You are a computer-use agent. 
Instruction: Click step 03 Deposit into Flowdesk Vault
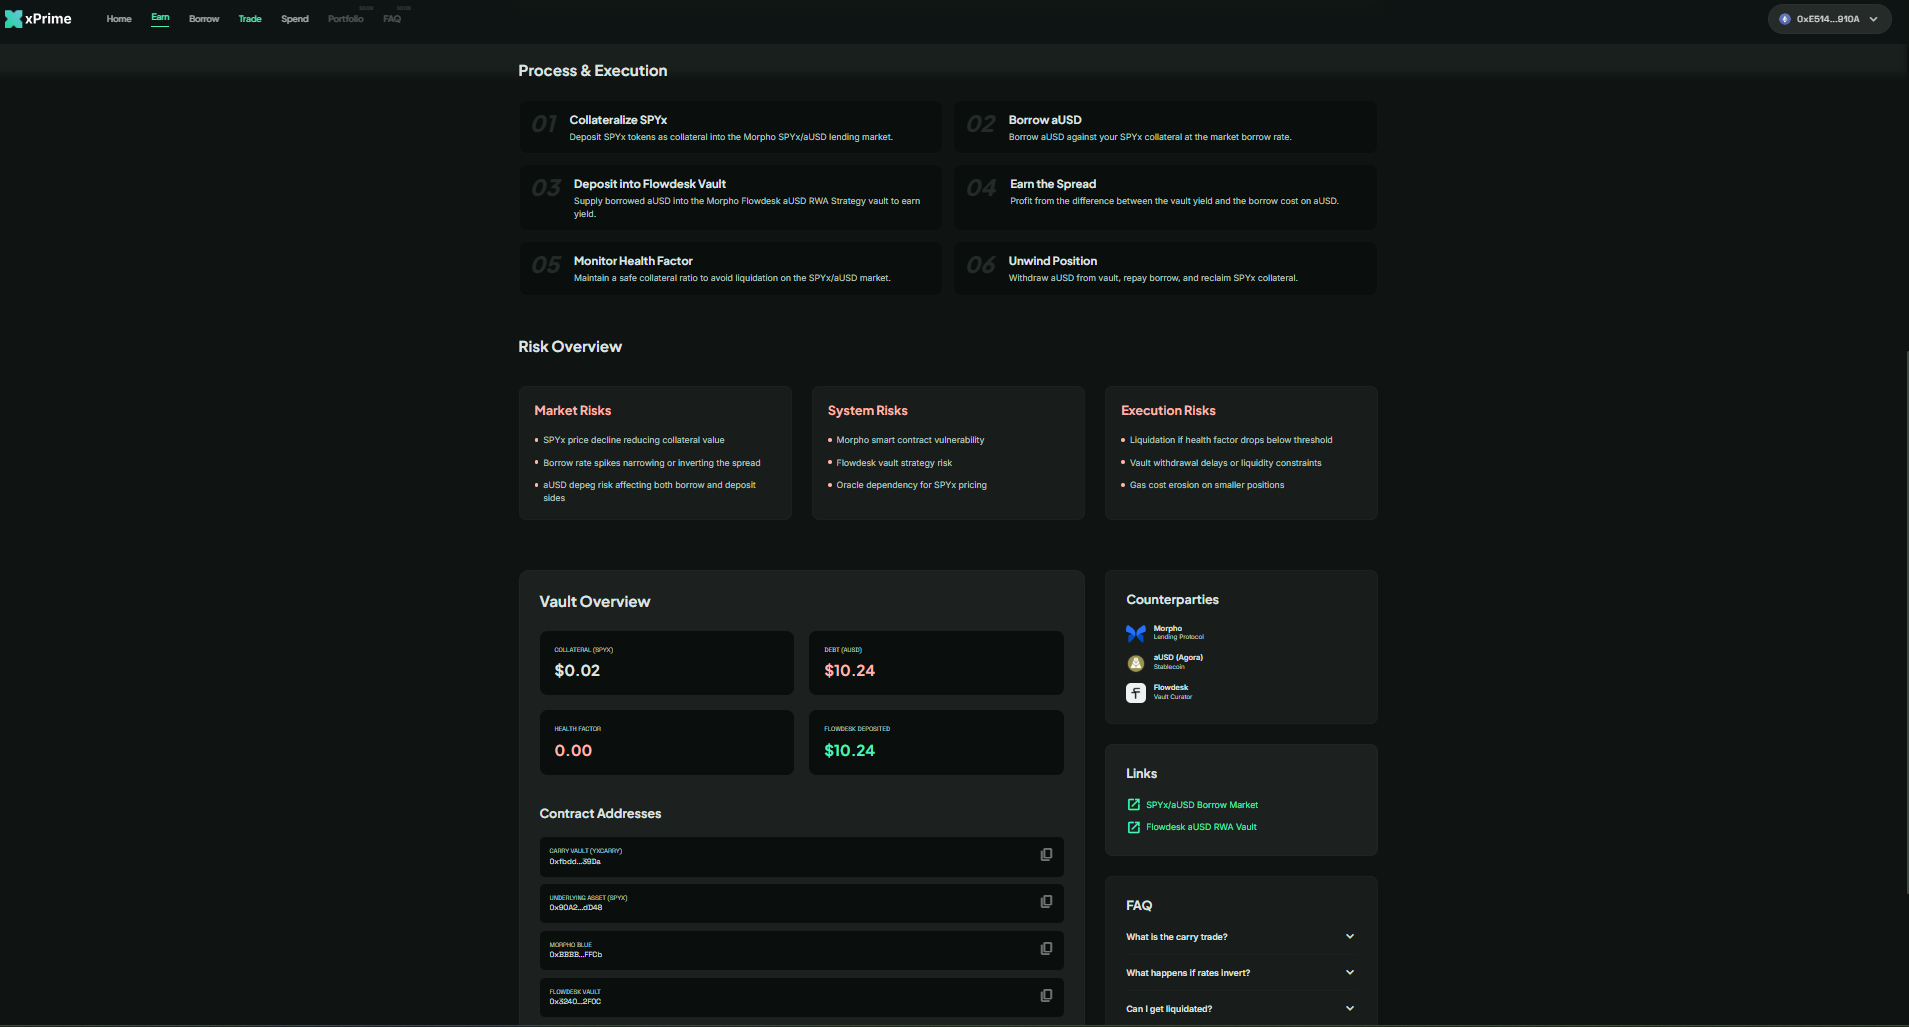point(730,197)
